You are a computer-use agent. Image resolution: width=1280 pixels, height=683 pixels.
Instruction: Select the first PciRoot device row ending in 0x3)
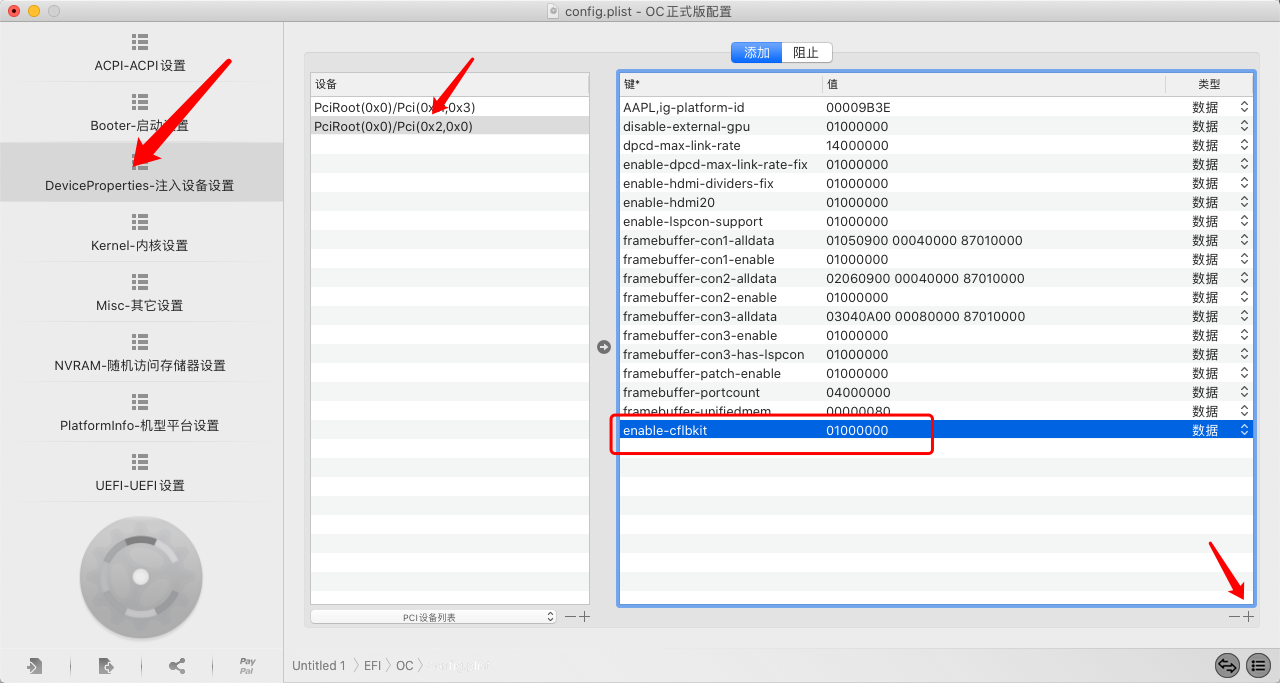450,107
